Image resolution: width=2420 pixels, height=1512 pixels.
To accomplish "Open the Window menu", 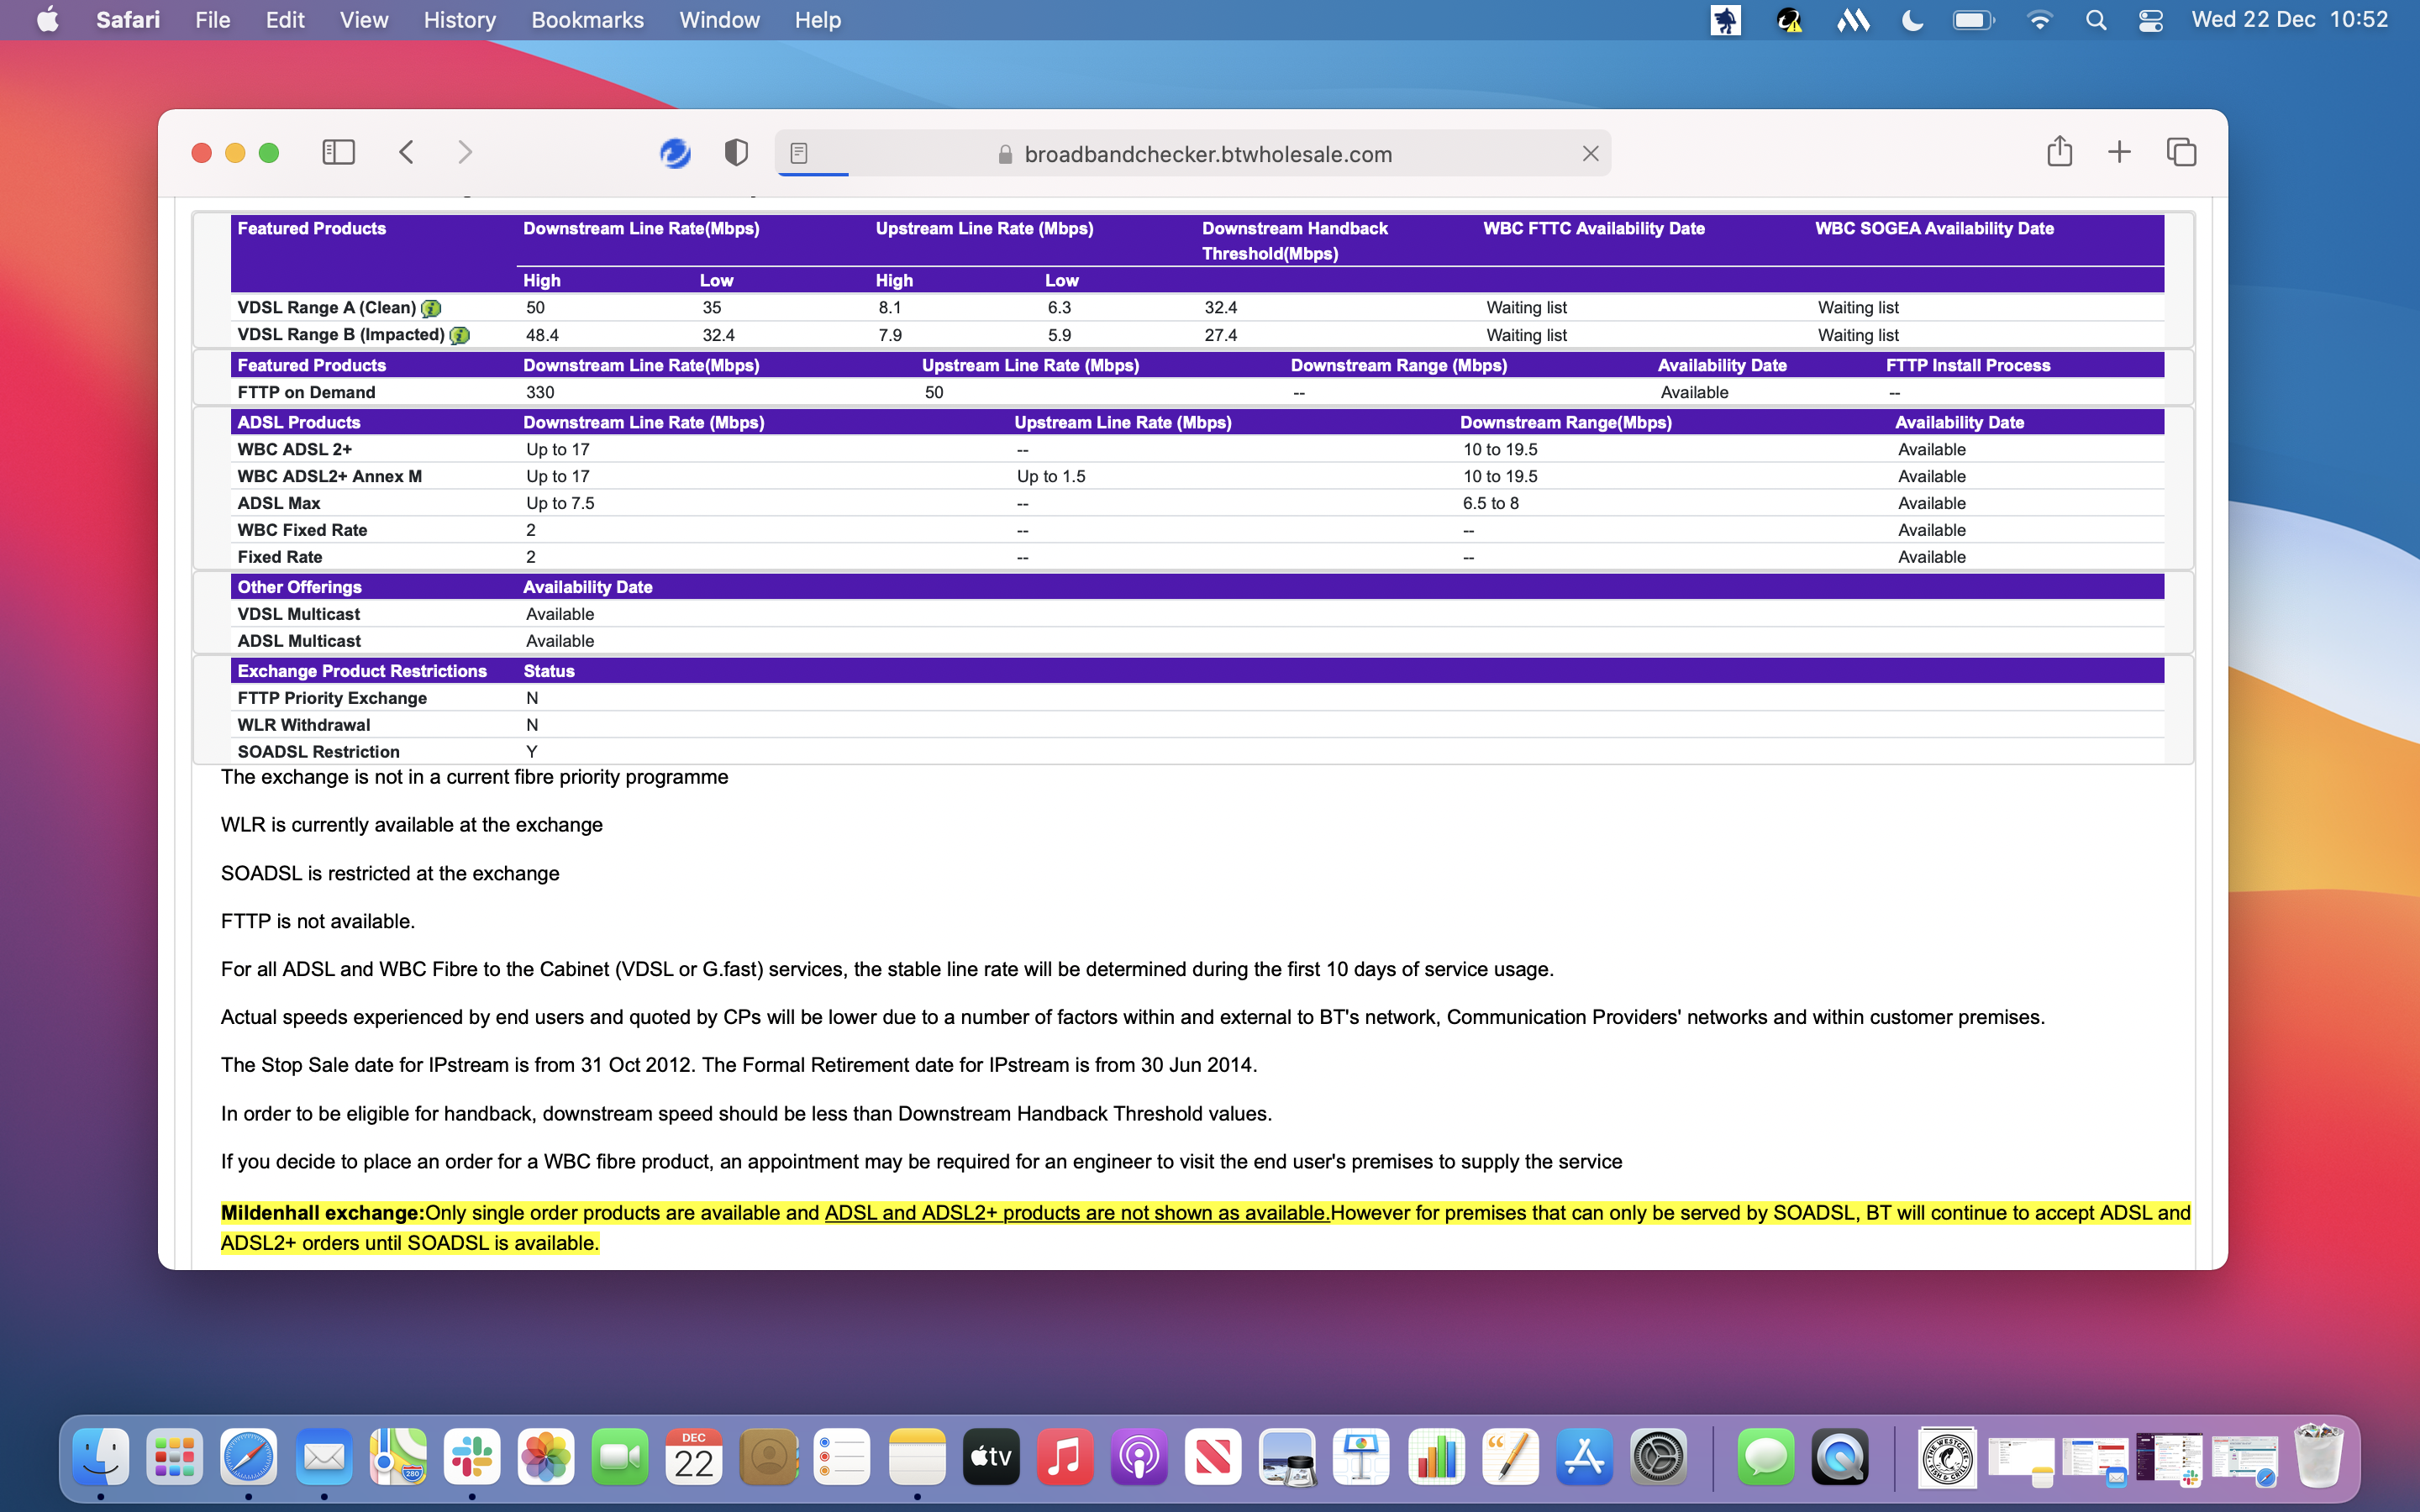I will pyautogui.click(x=720, y=20).
